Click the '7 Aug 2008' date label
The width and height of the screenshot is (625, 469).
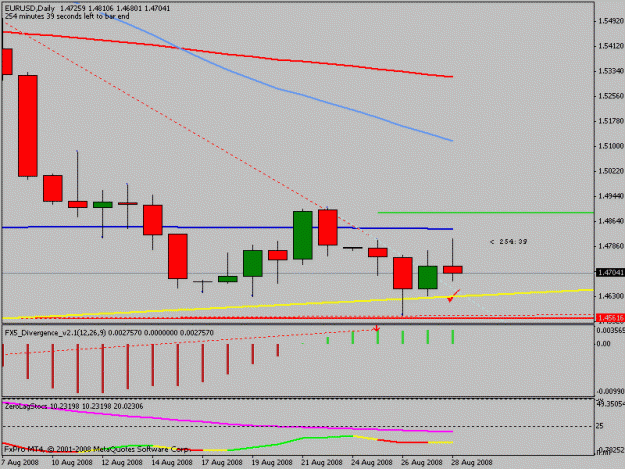tap(20, 463)
